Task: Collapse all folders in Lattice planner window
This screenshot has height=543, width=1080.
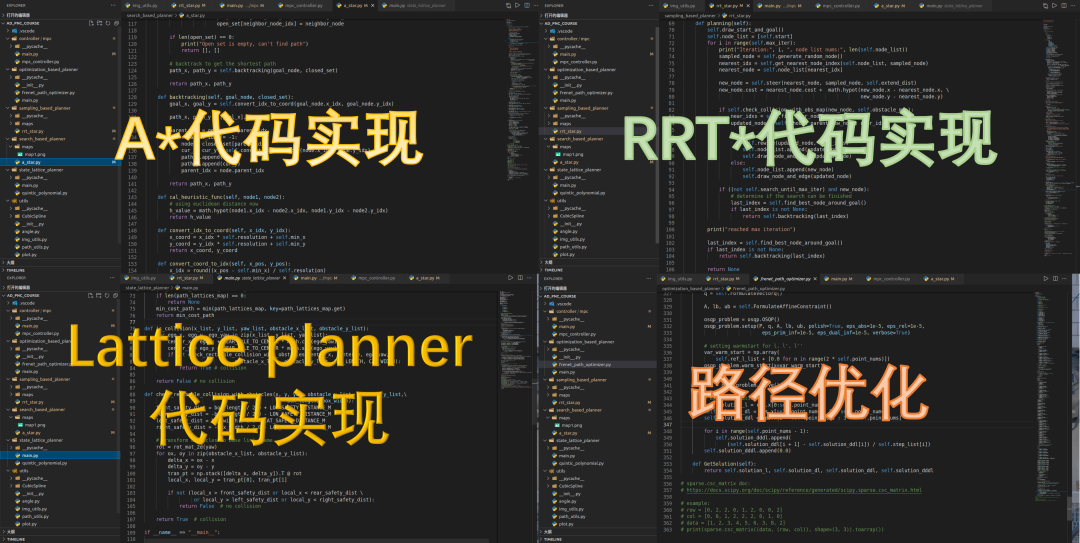Action: [x=115, y=296]
